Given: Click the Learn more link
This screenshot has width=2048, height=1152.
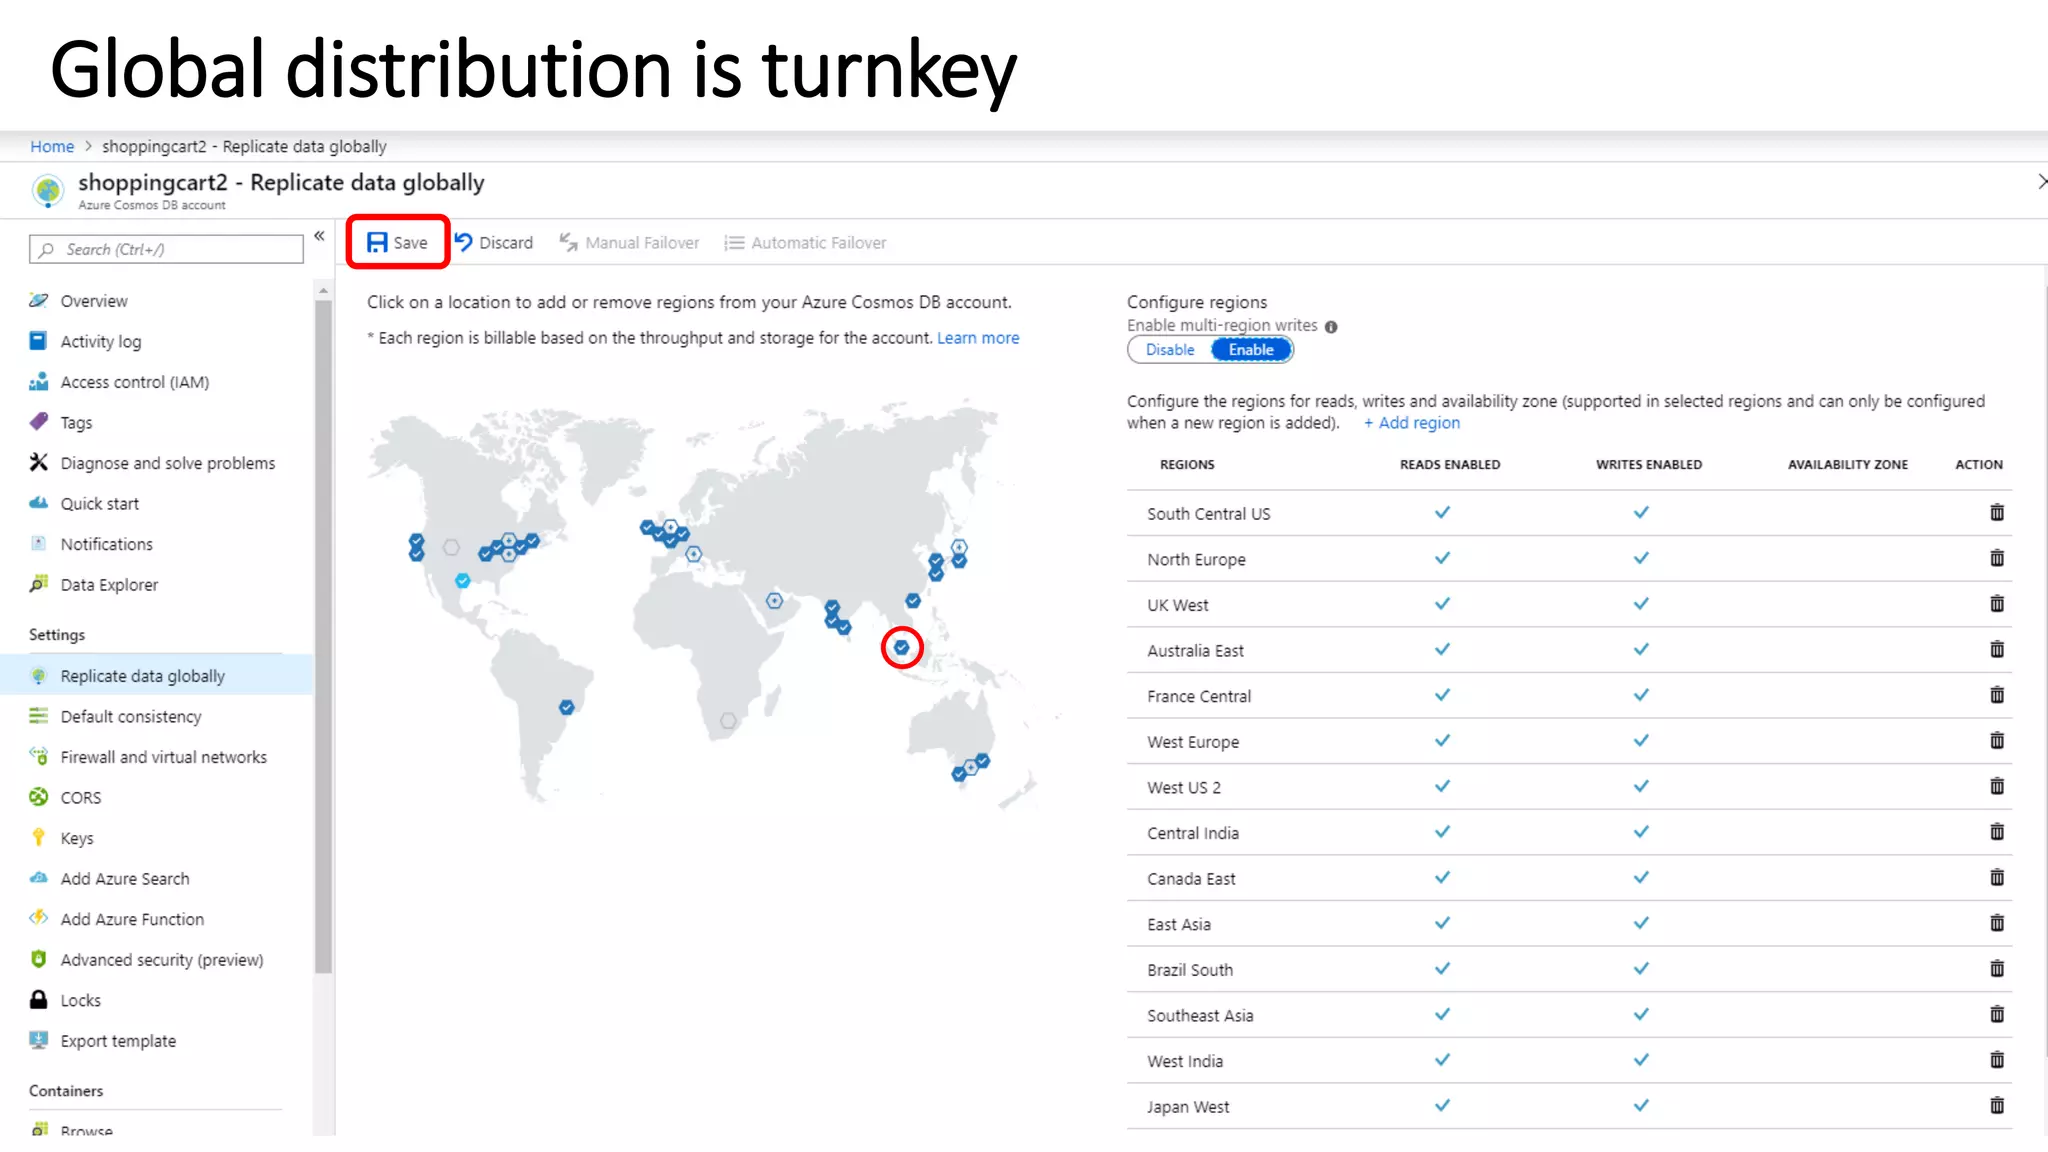Looking at the screenshot, I should coord(978,338).
